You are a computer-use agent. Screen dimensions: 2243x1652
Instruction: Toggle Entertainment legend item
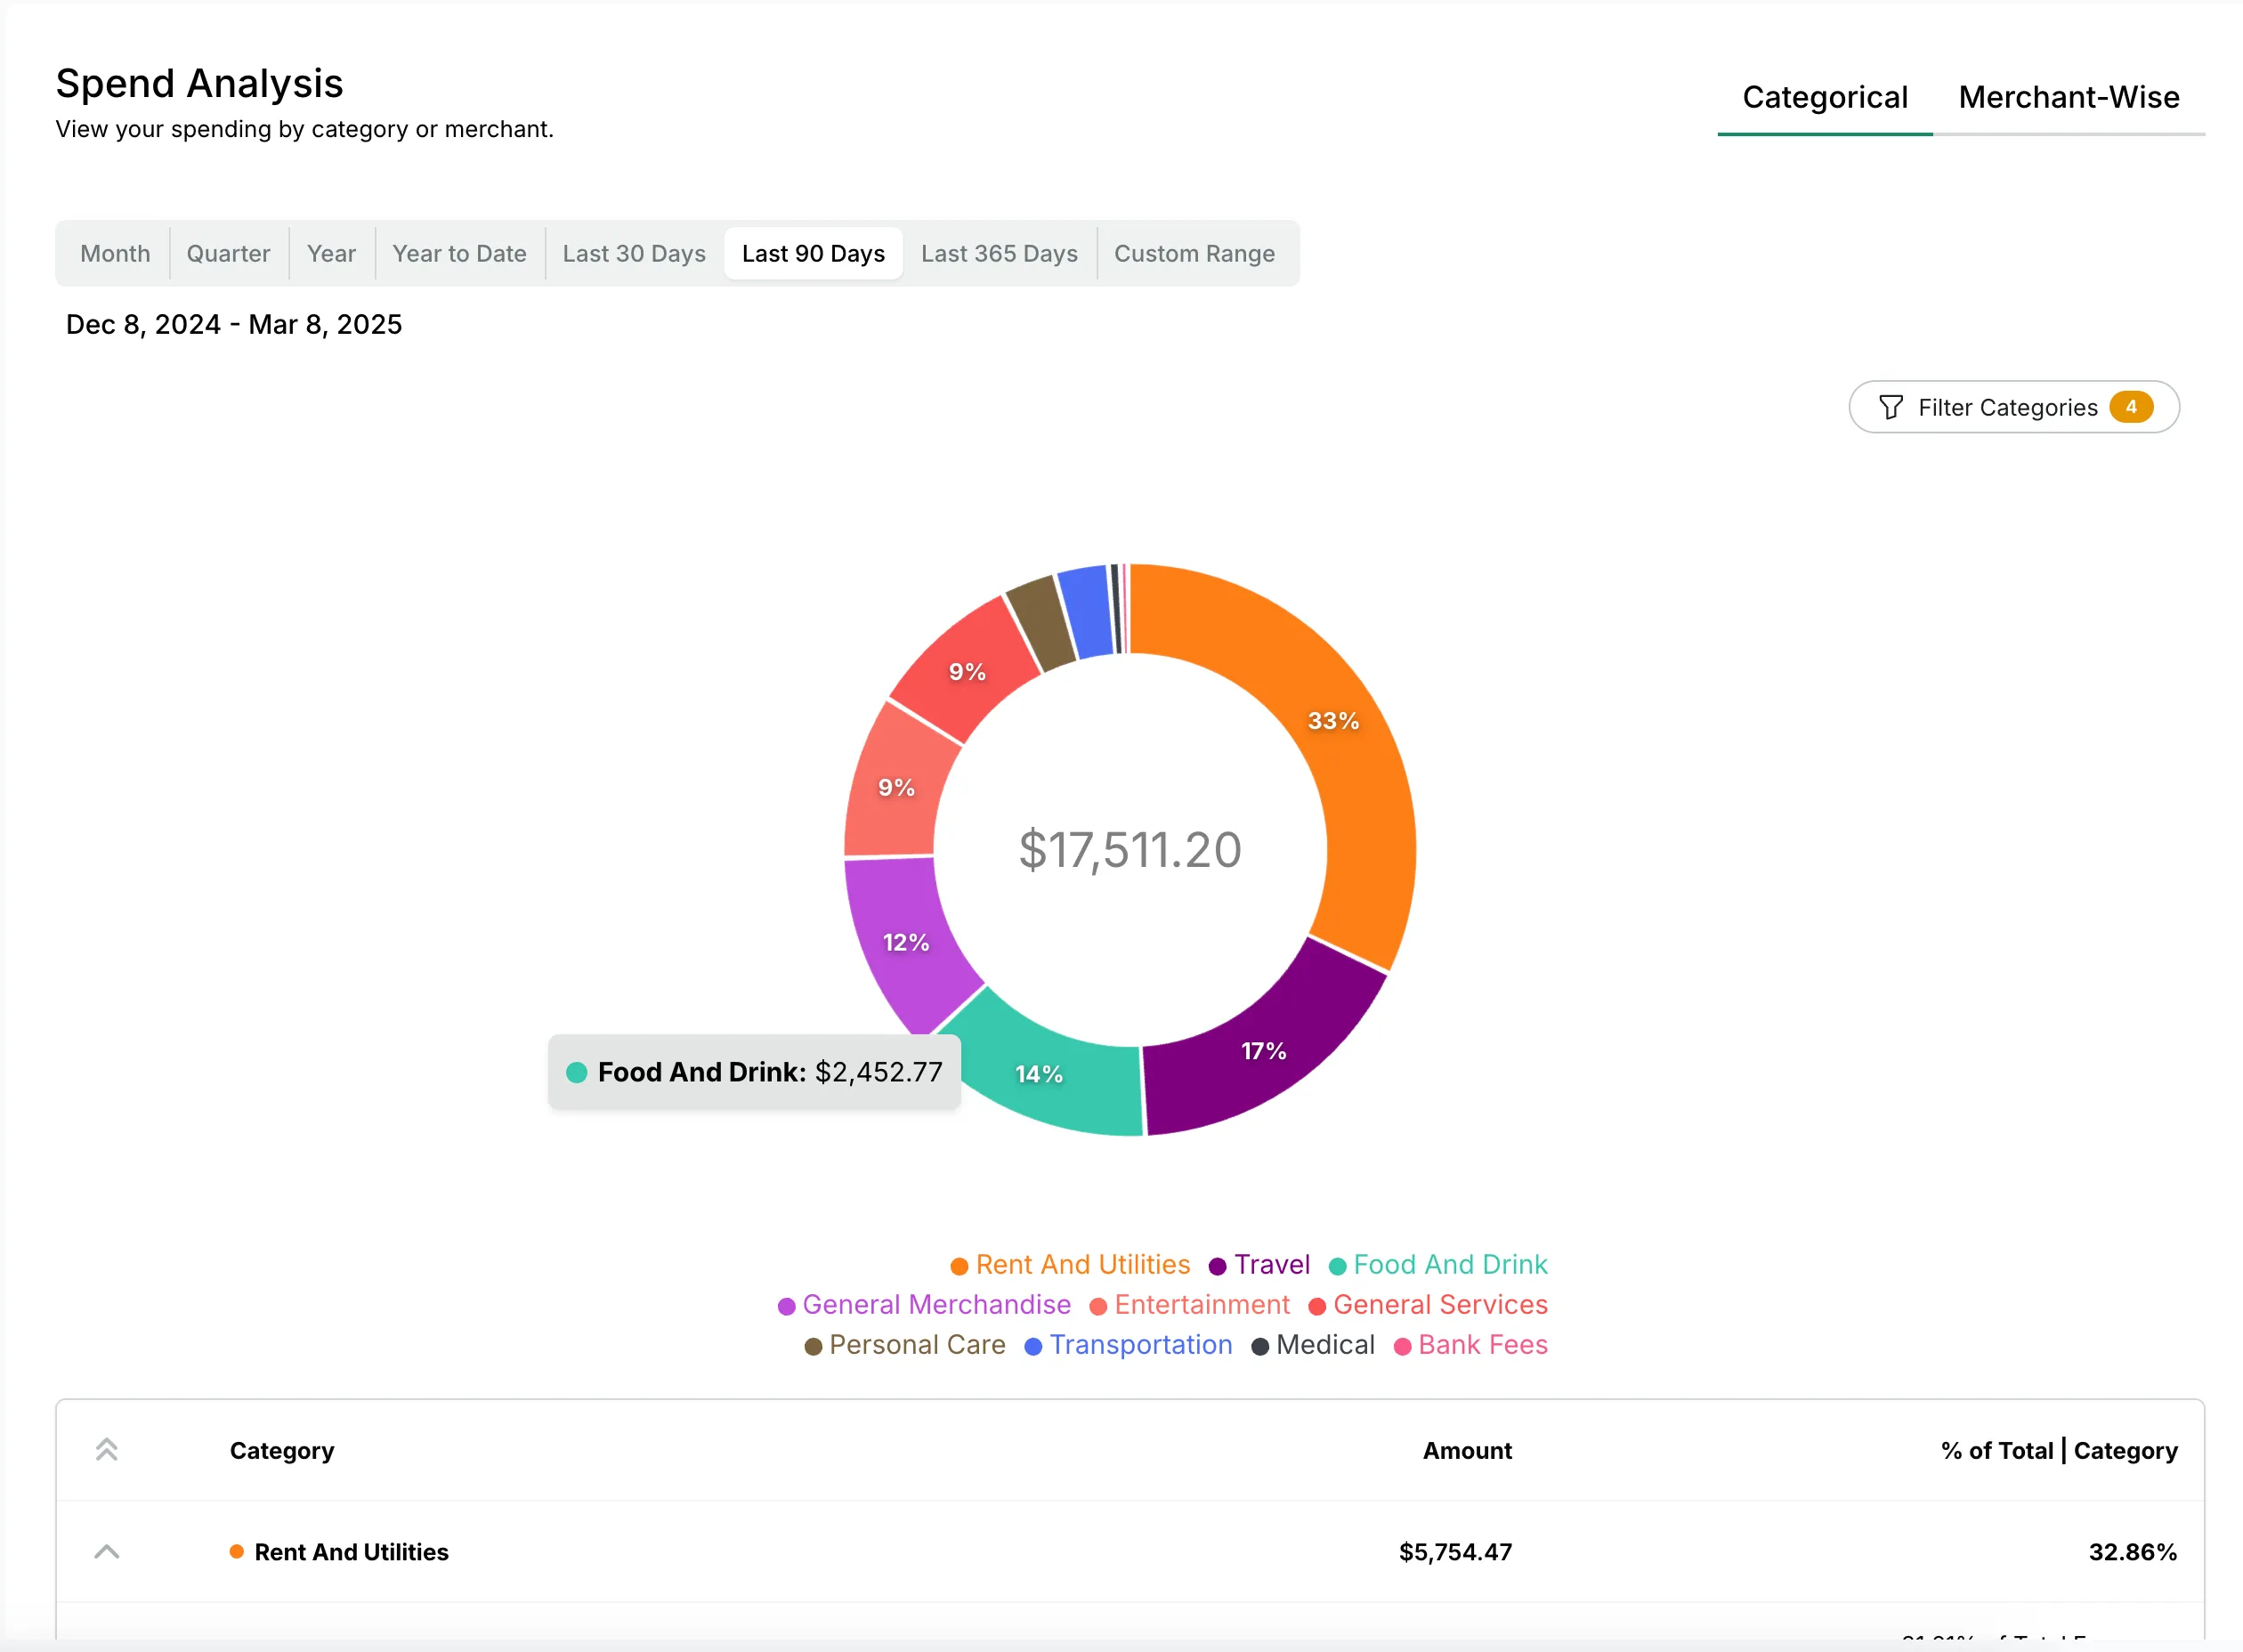(x=1189, y=1304)
